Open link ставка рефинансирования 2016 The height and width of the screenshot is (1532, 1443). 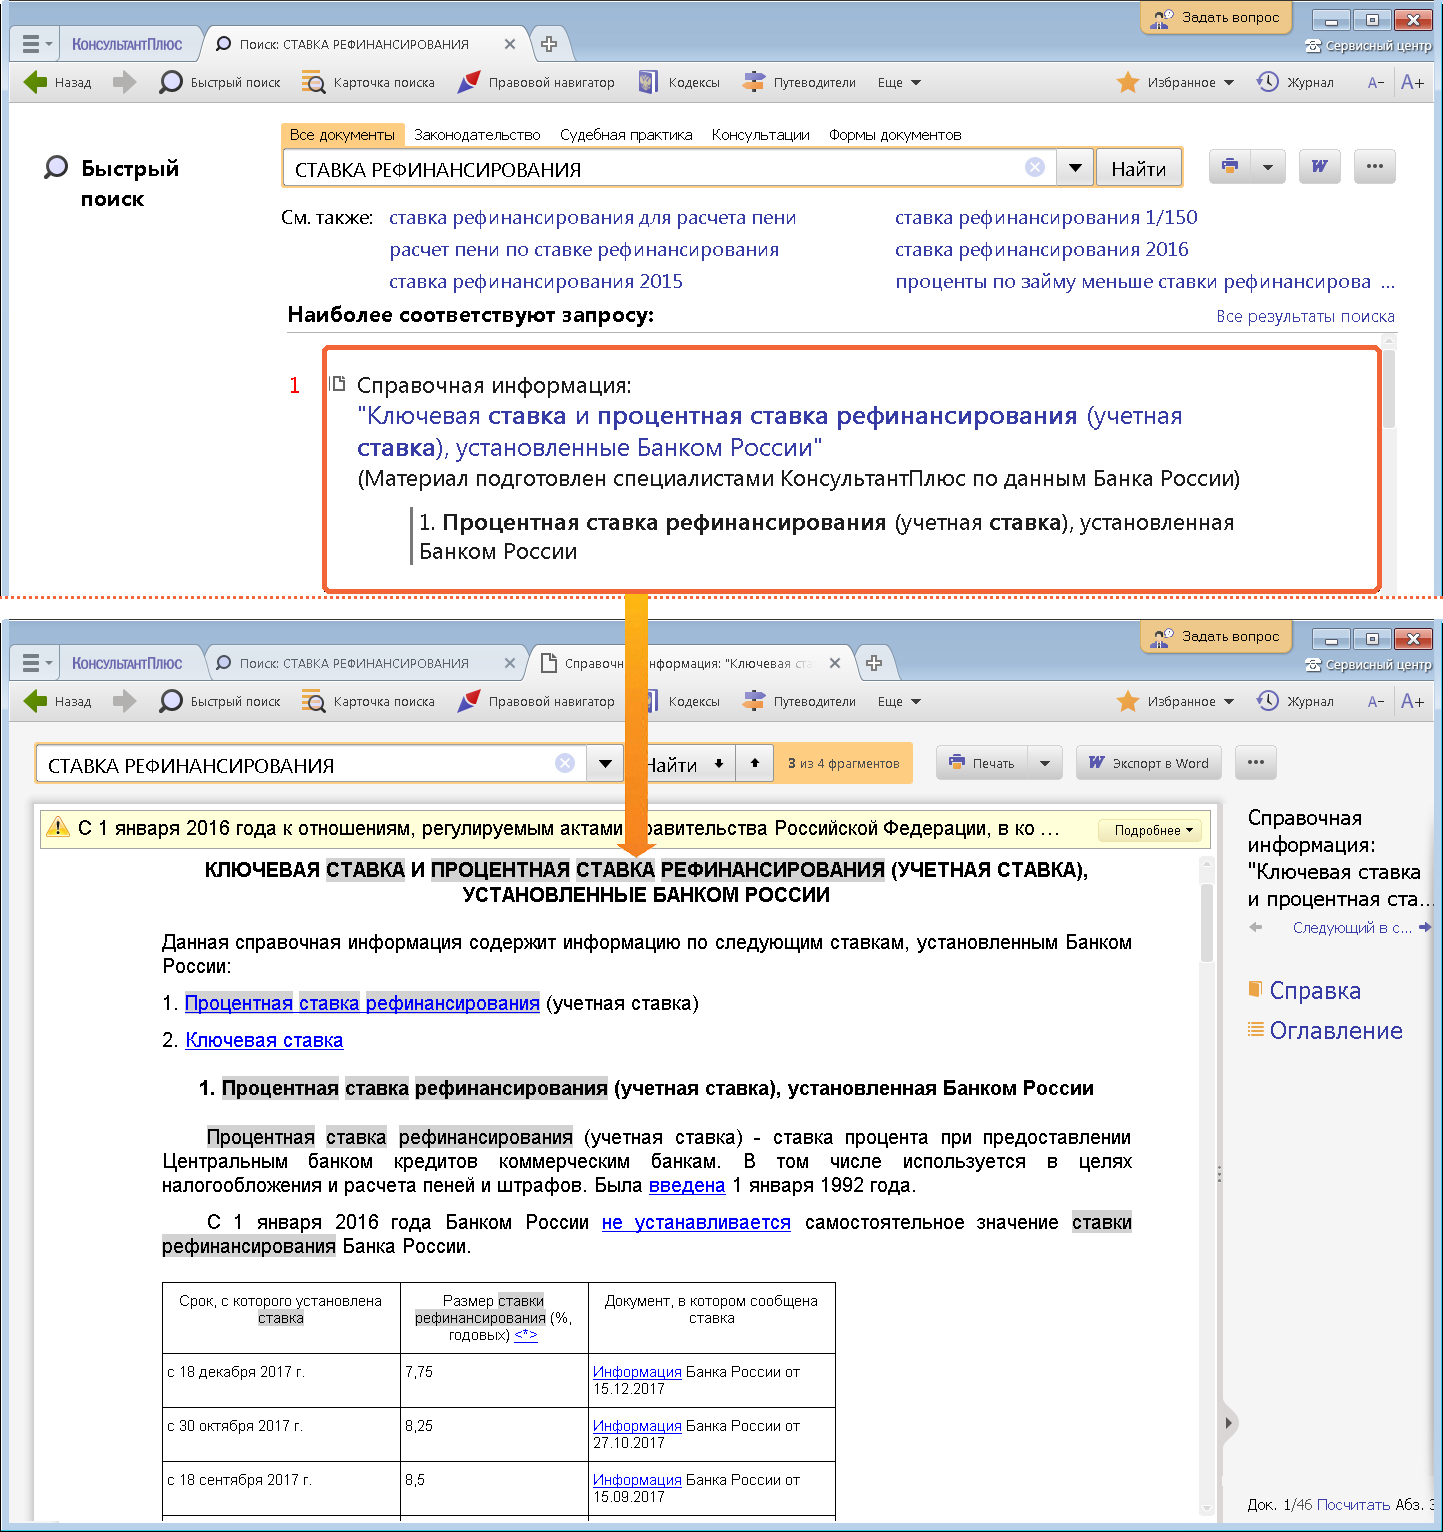(x=1041, y=250)
